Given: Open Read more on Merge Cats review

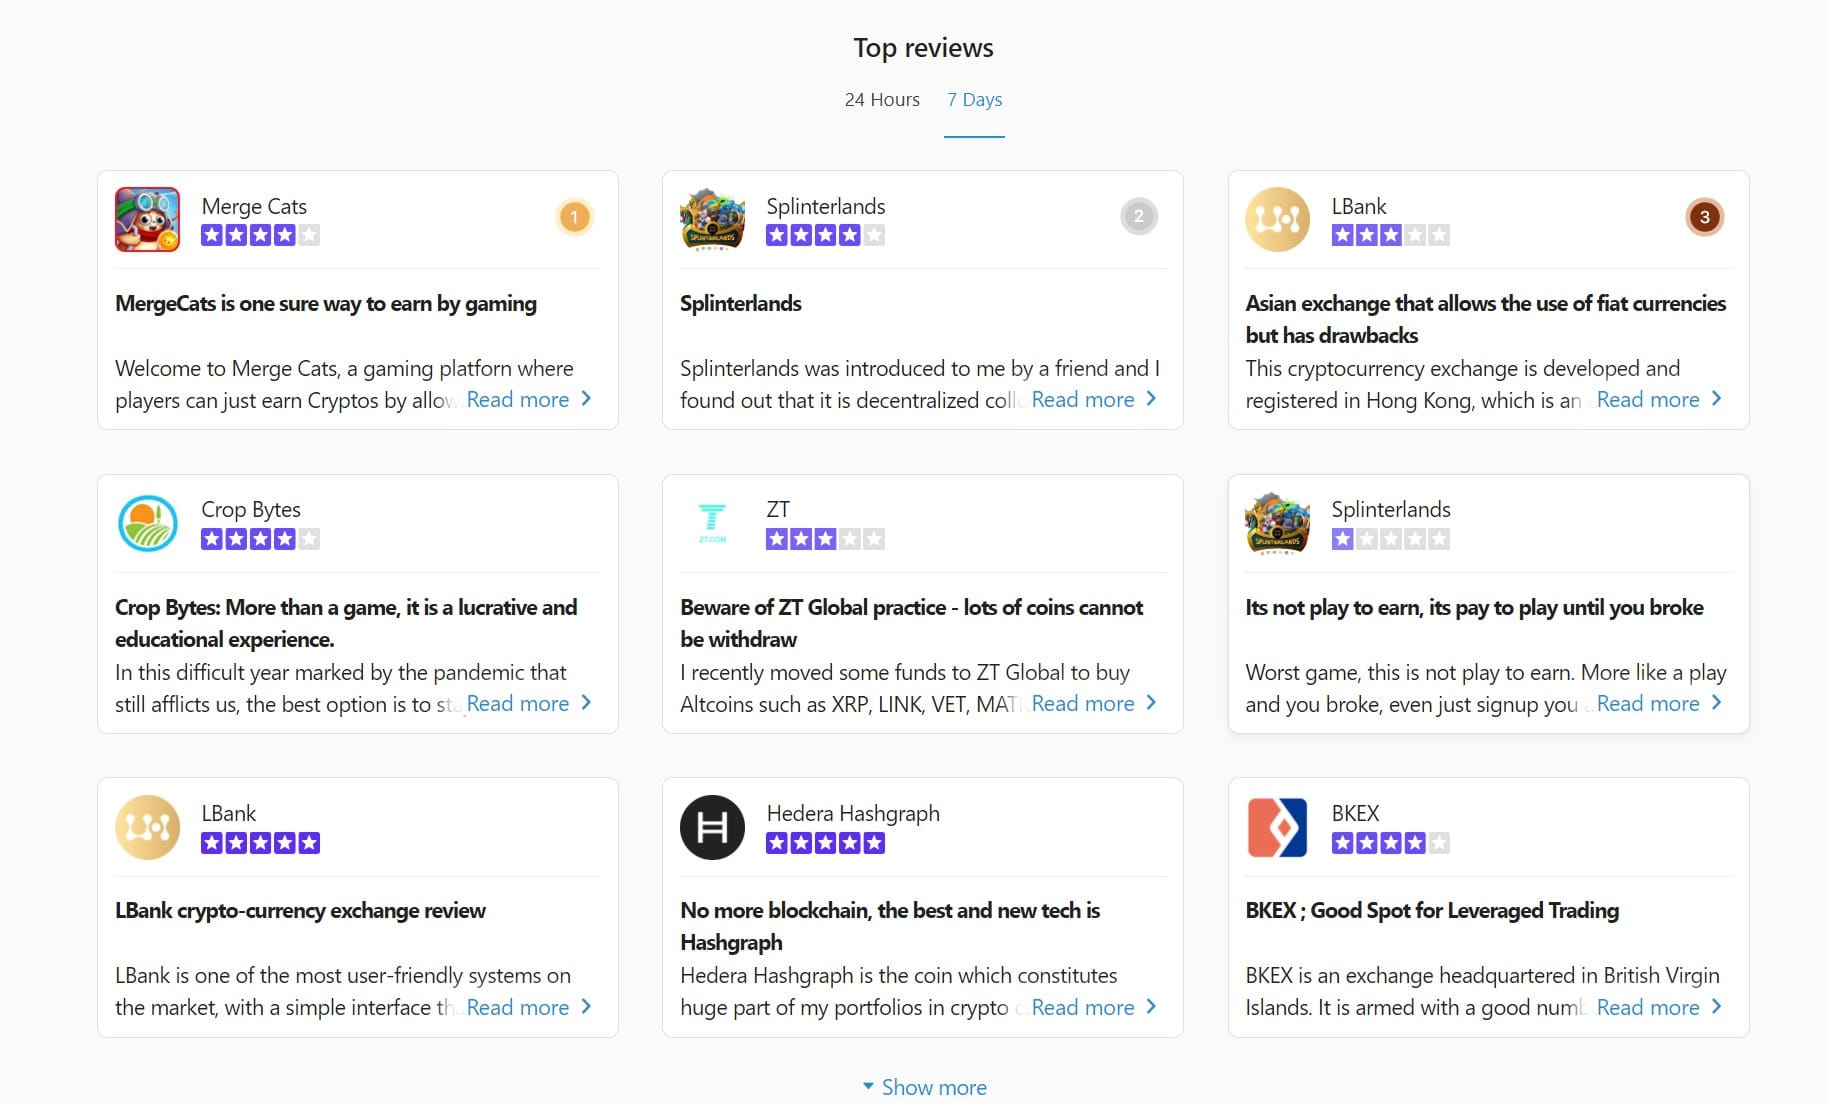Looking at the screenshot, I should coord(528,400).
